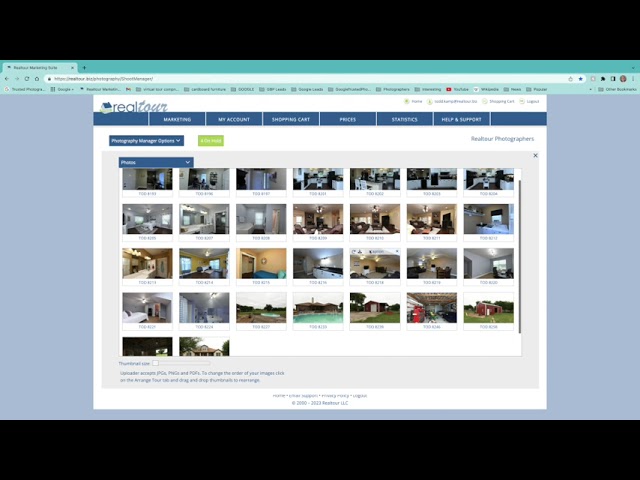Open the YouTube bookmark

click(457, 89)
